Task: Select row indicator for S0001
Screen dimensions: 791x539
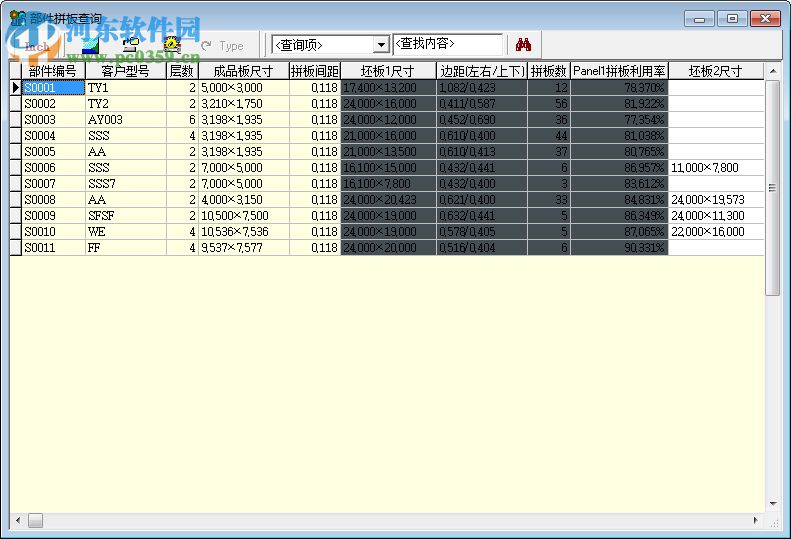Action: [x=16, y=87]
